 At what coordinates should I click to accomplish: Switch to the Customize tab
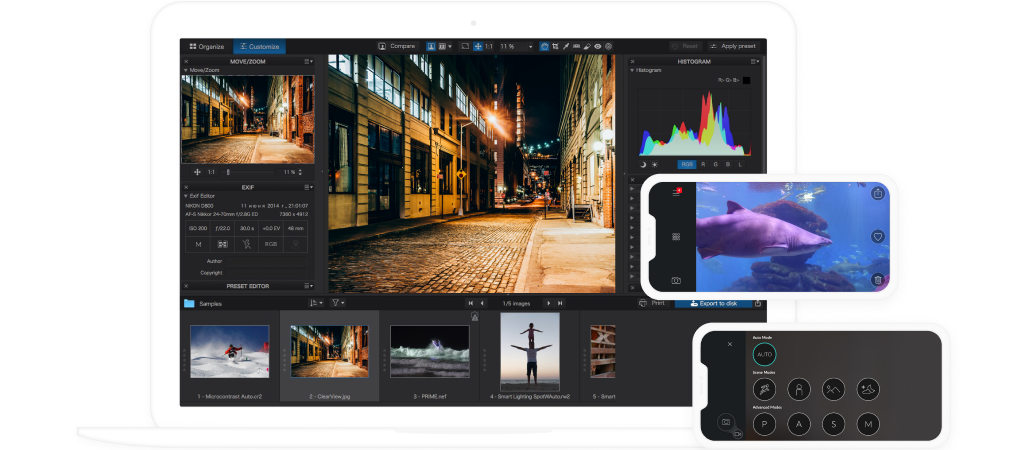coord(259,47)
